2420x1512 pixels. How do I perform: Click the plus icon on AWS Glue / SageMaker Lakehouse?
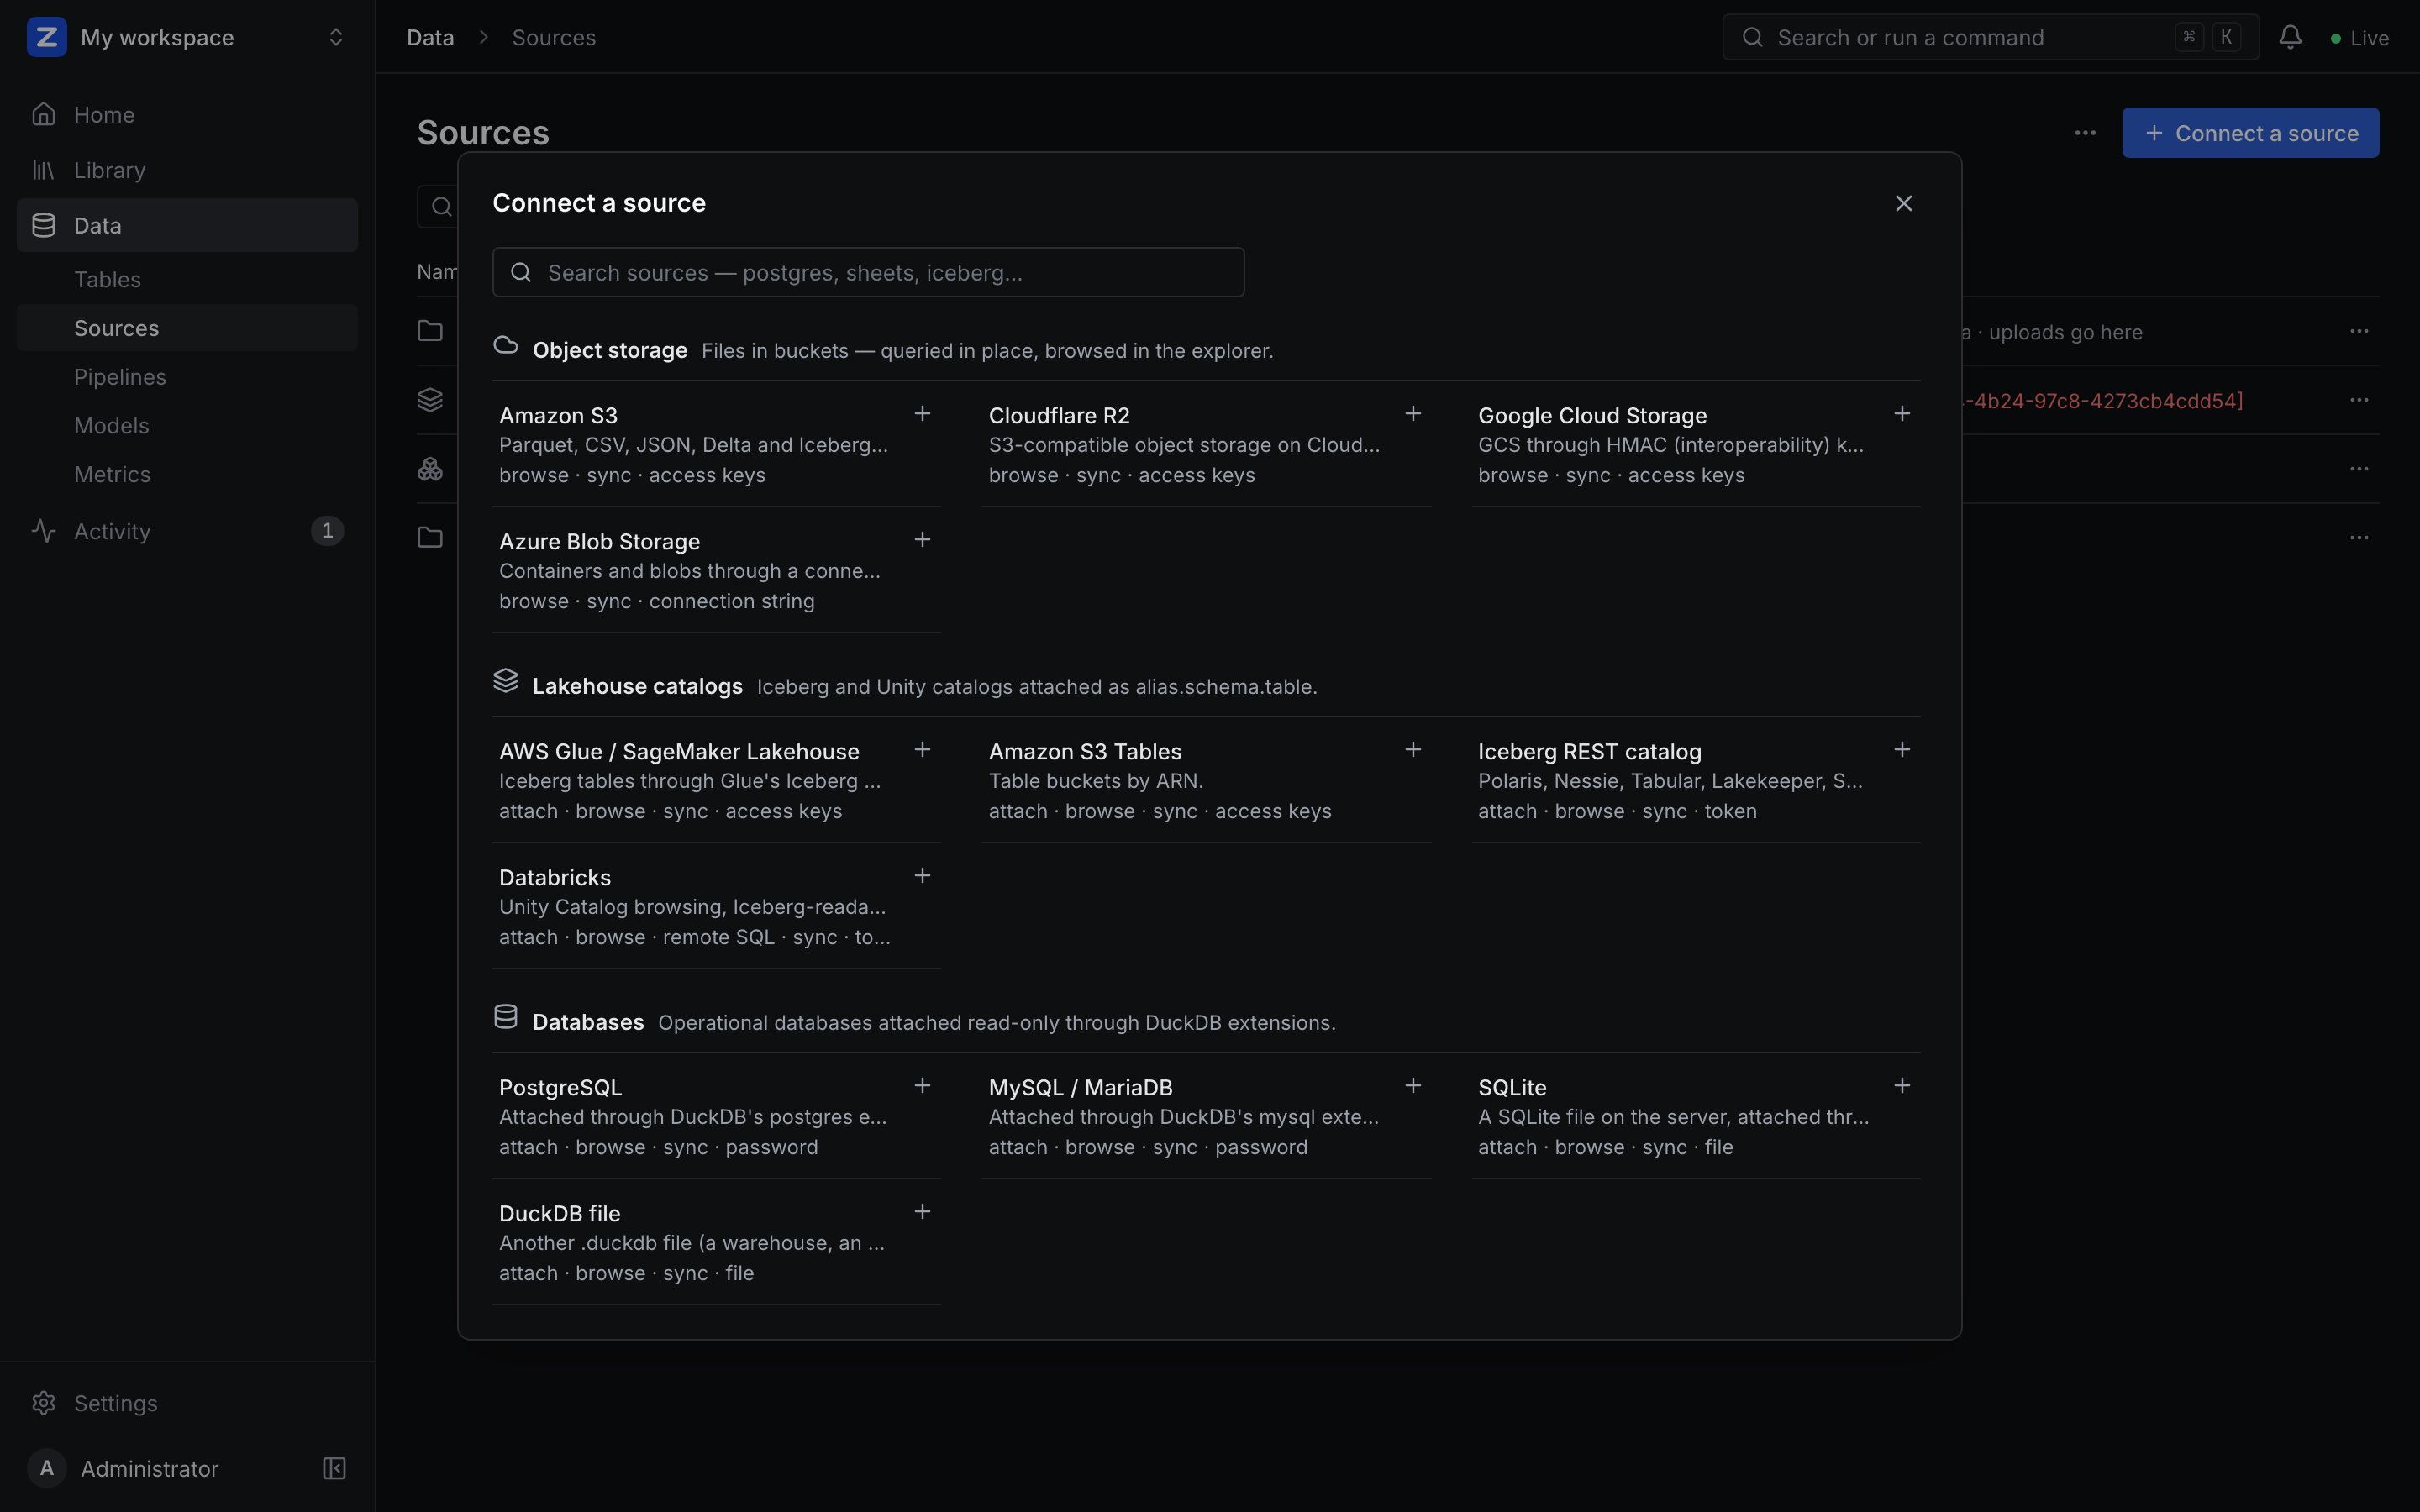tap(922, 749)
